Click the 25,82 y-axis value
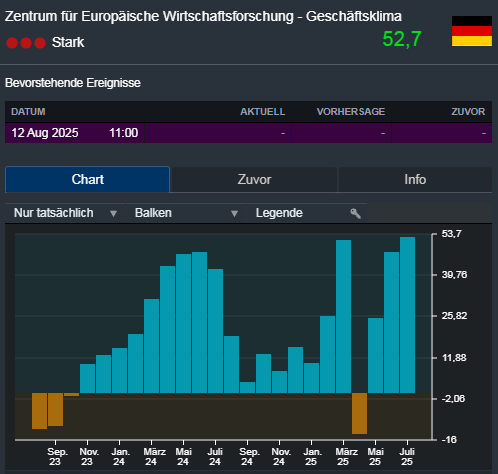Viewport: 498px width, 474px height. pyautogui.click(x=454, y=316)
